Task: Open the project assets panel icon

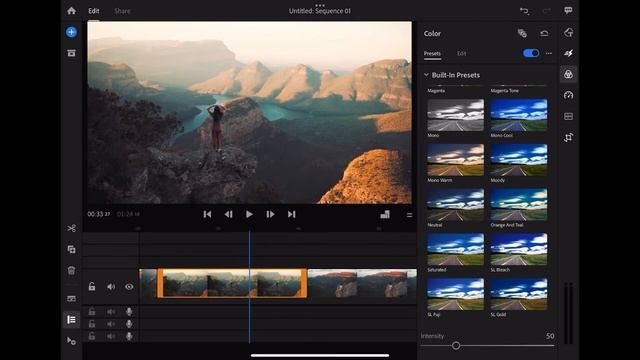Action: (71, 53)
